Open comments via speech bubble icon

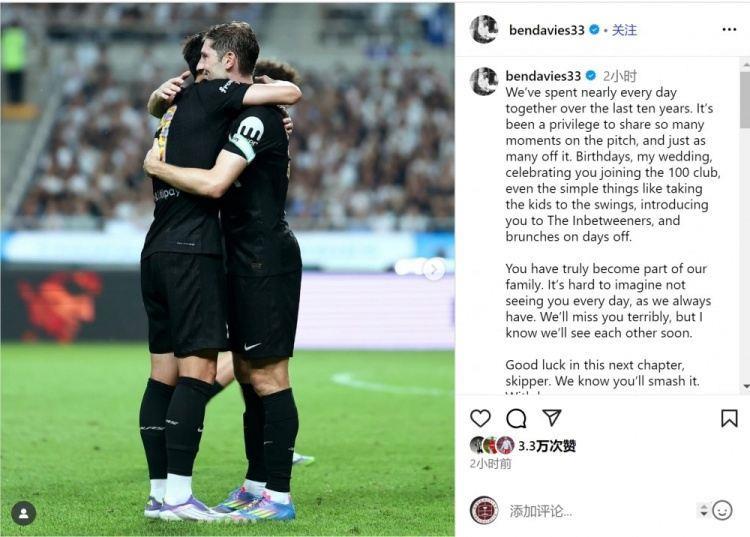point(516,418)
